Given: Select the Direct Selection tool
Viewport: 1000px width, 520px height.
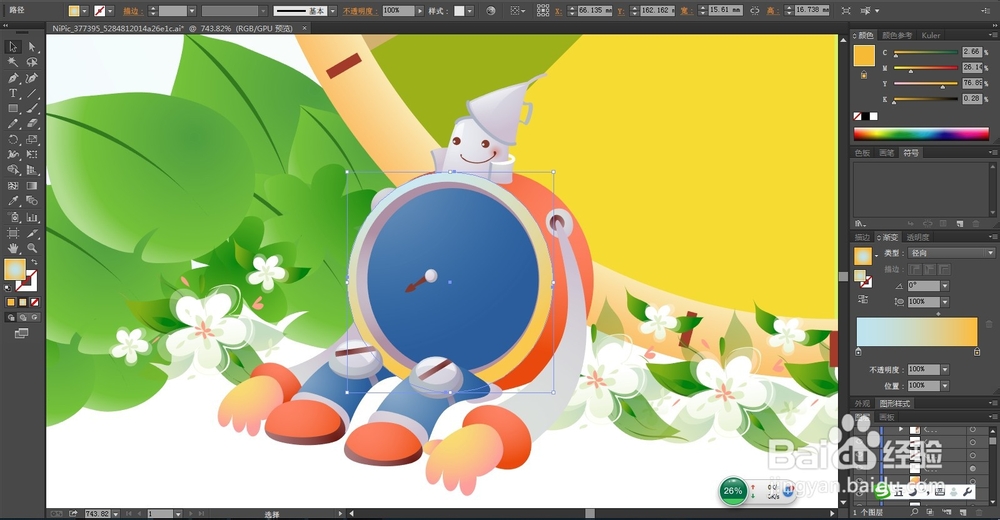Looking at the screenshot, I should click(x=32, y=47).
